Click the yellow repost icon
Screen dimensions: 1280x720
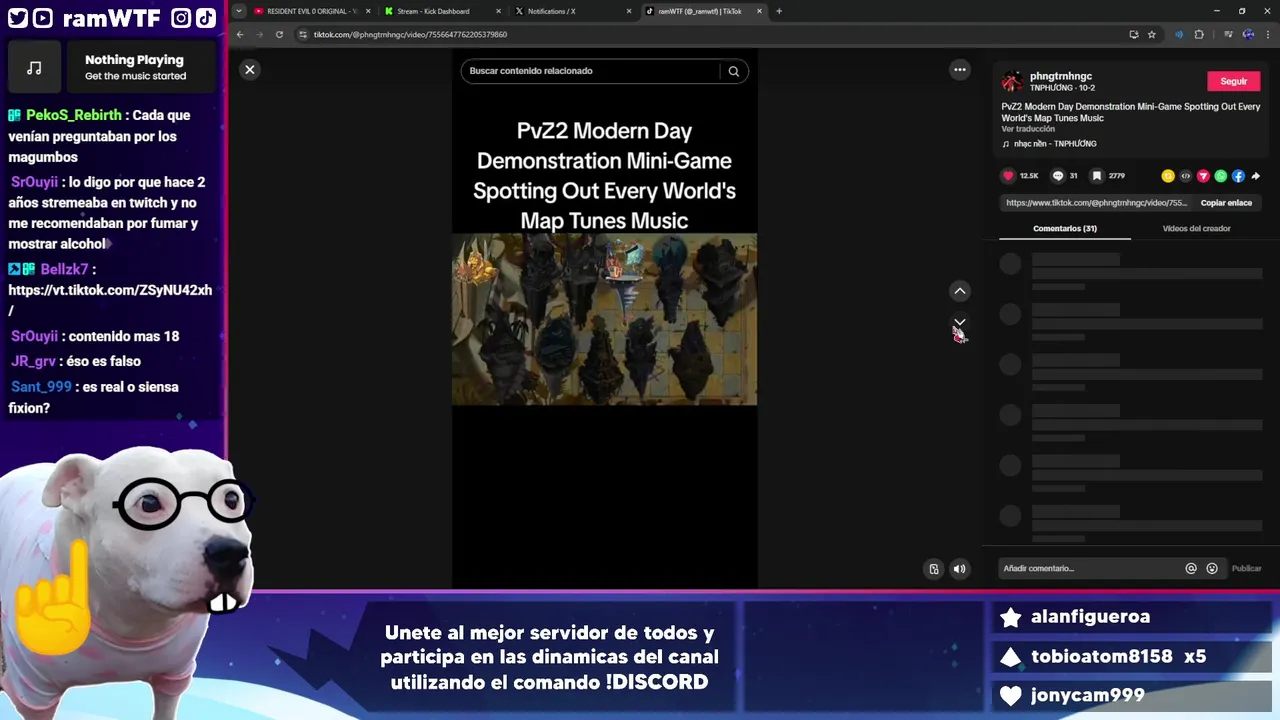(x=1168, y=176)
